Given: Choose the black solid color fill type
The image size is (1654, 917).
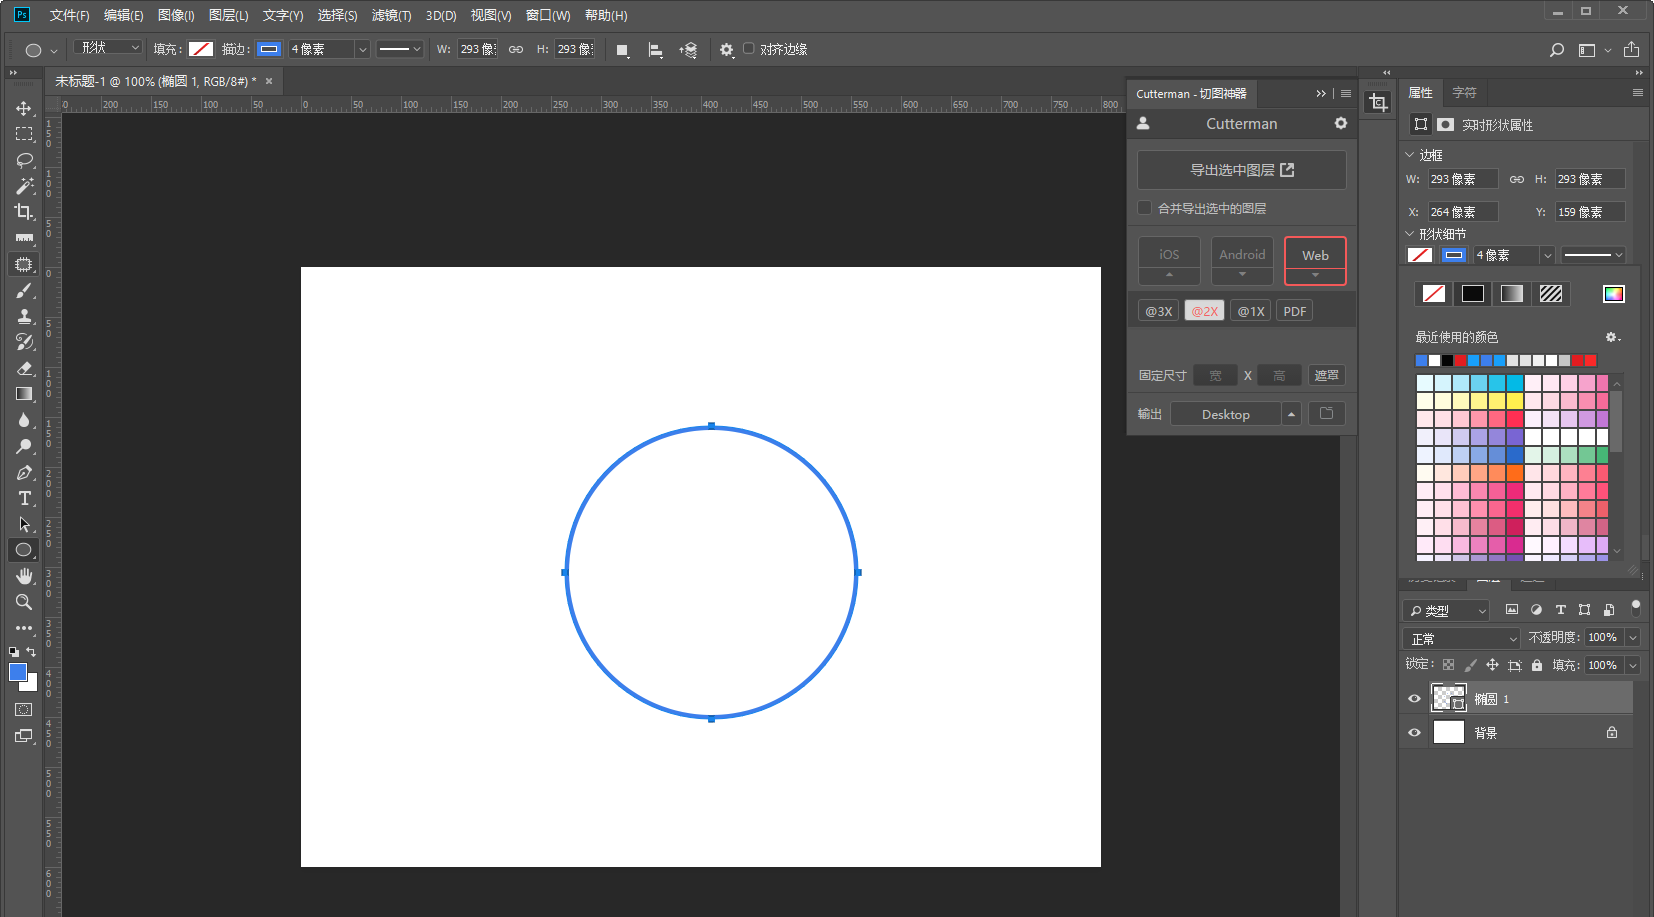Looking at the screenshot, I should (x=1472, y=293).
